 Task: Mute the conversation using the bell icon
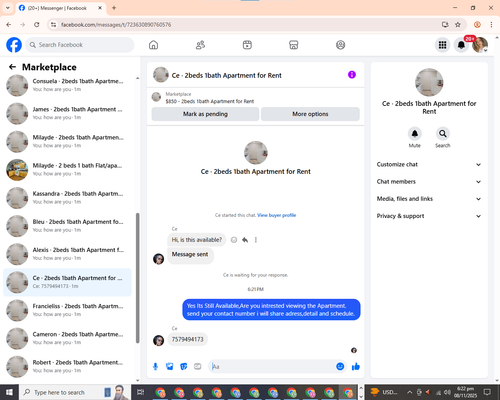coord(415,134)
